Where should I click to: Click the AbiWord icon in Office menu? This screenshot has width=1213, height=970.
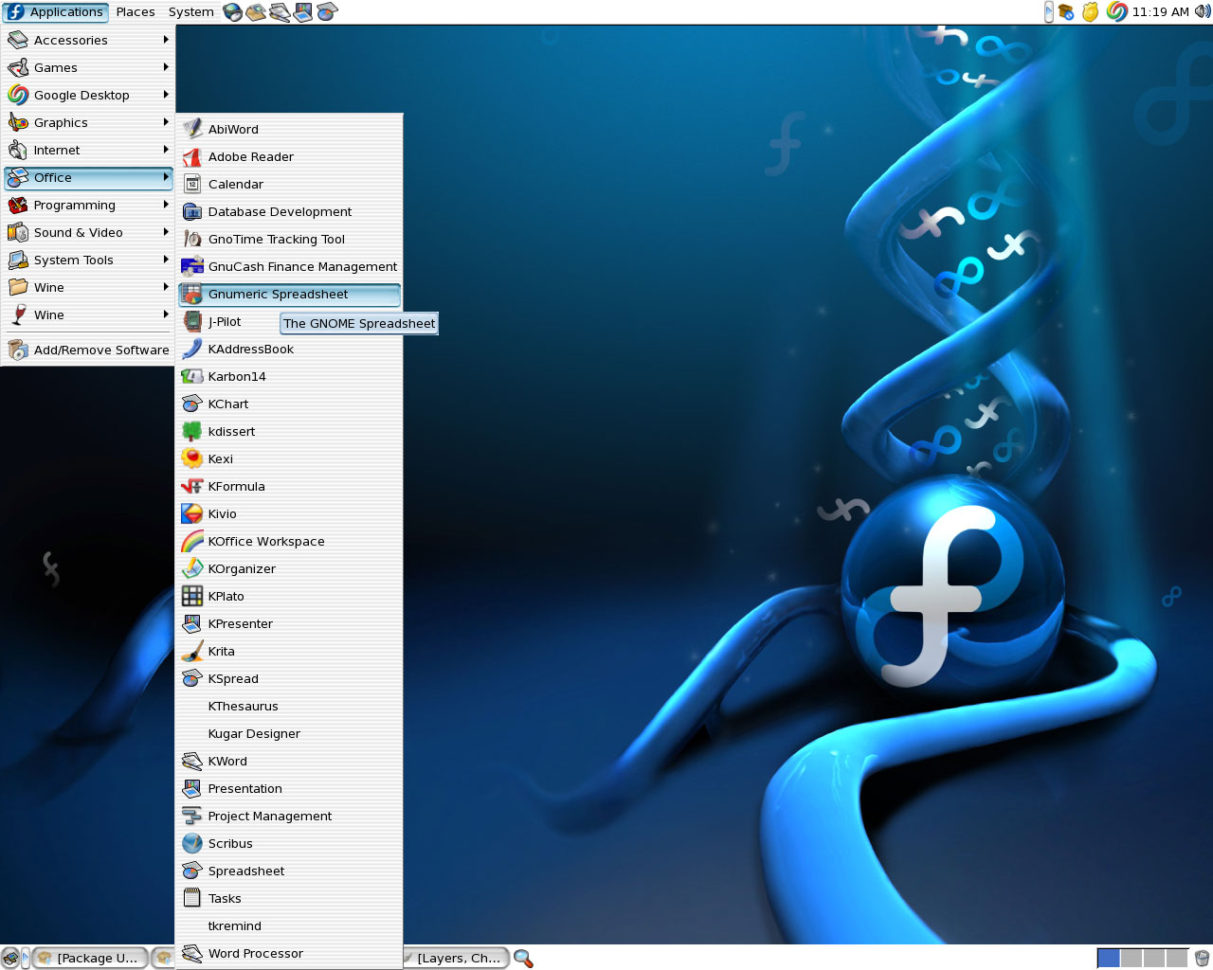(x=192, y=129)
